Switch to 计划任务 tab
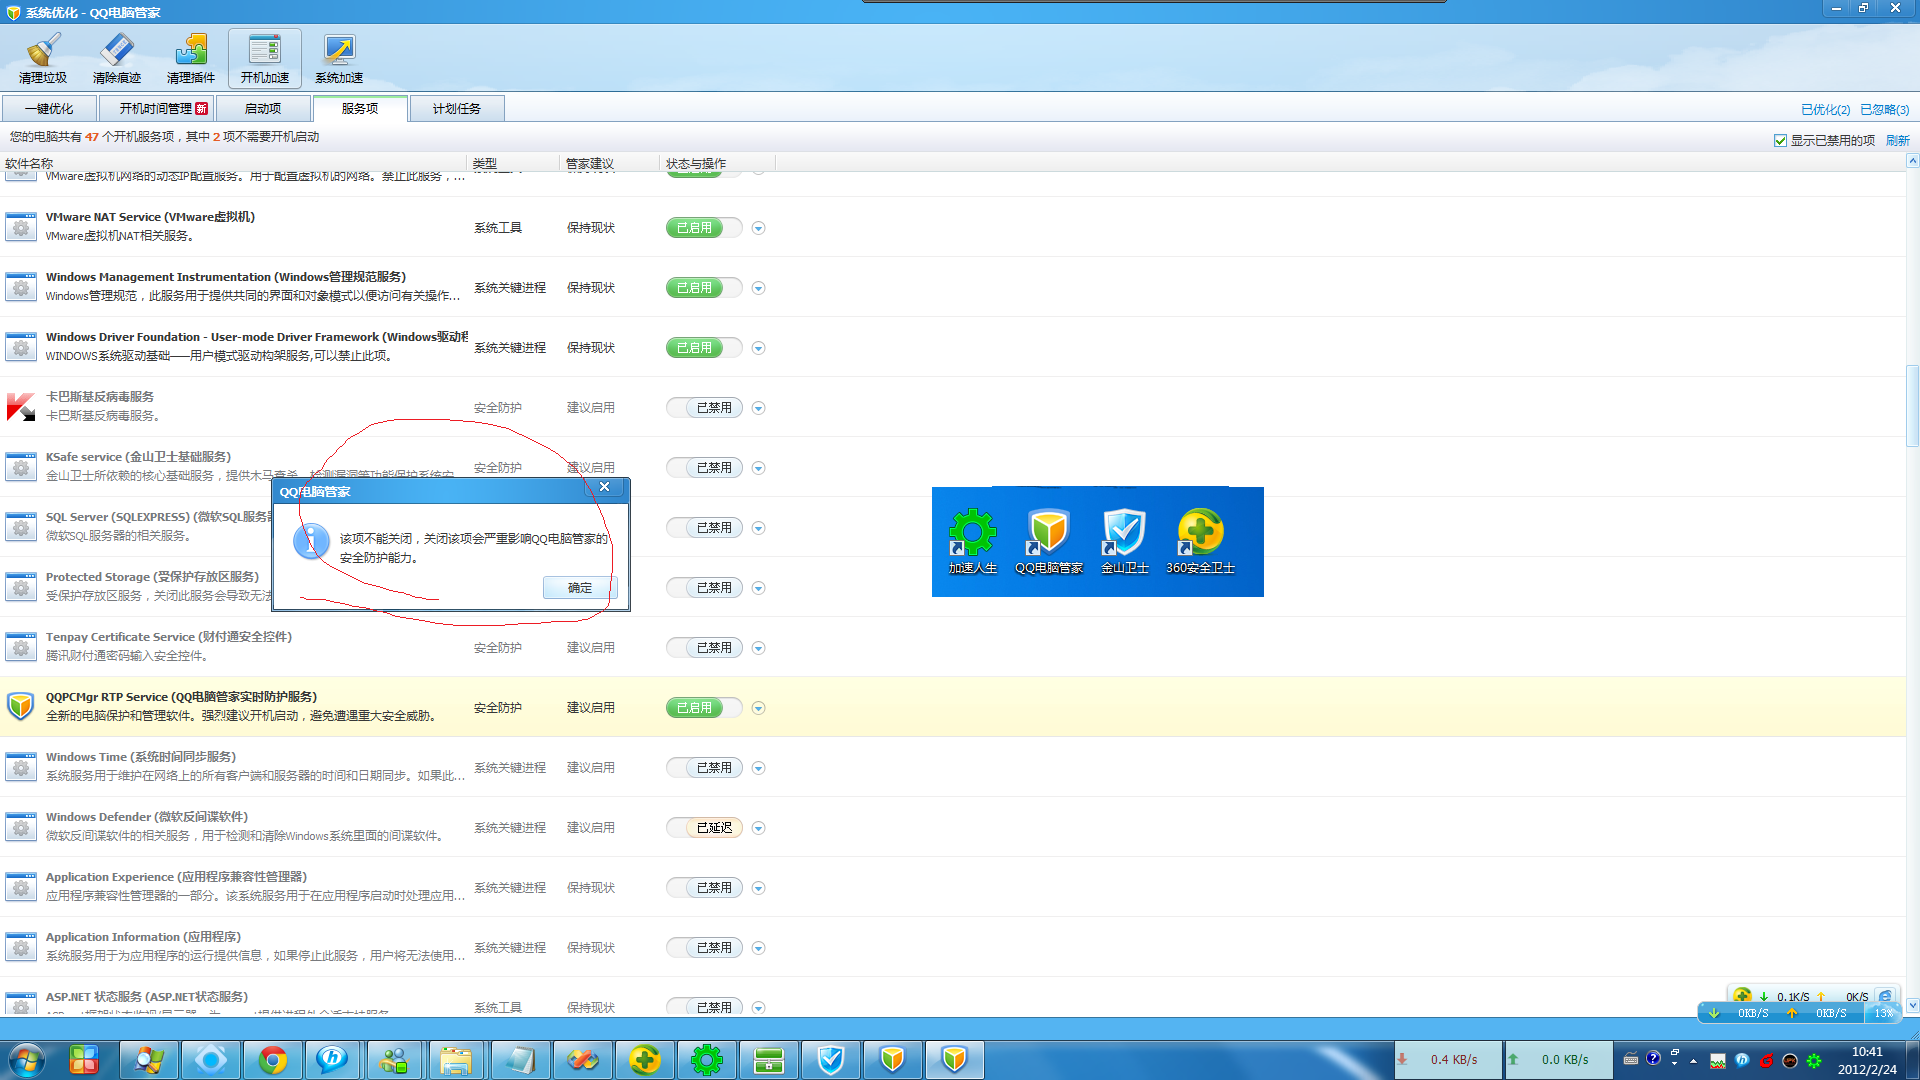Screen dimensions: 1920x1080 click(456, 109)
